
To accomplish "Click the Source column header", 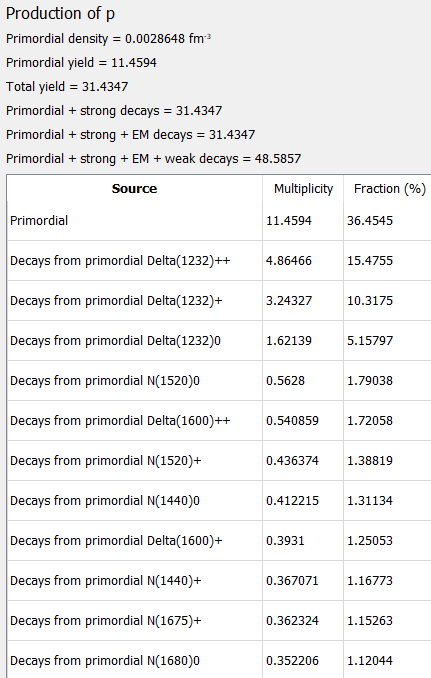I will tap(134, 189).
